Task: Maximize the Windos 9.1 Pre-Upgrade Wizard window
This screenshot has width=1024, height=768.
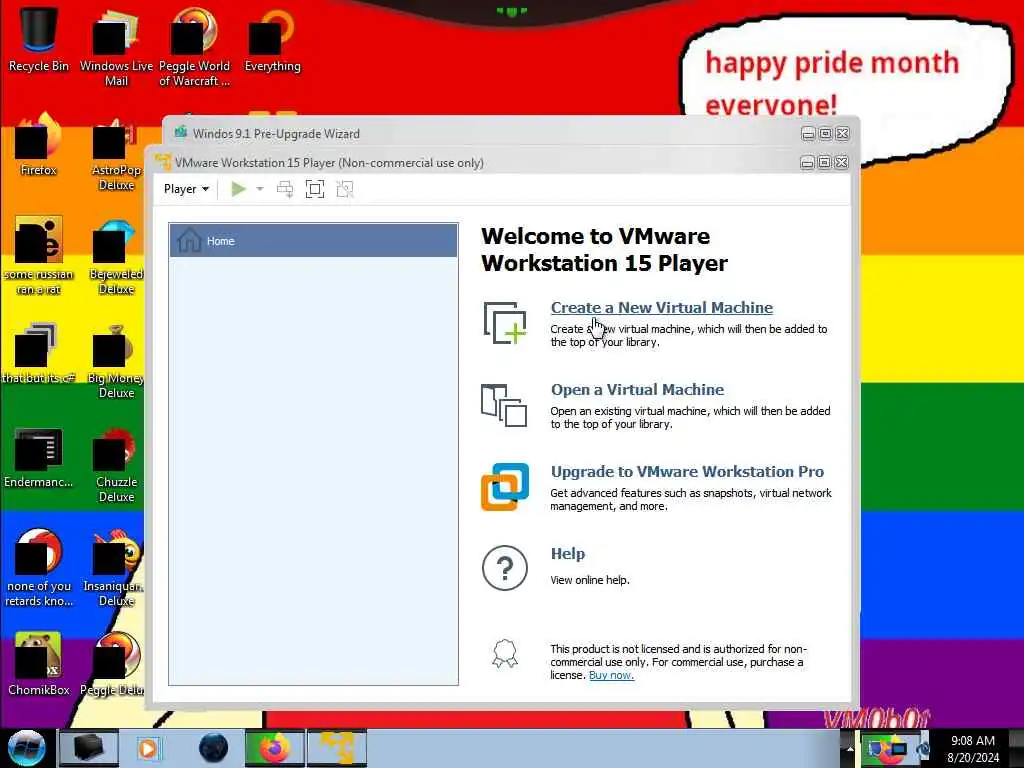Action: click(x=825, y=134)
